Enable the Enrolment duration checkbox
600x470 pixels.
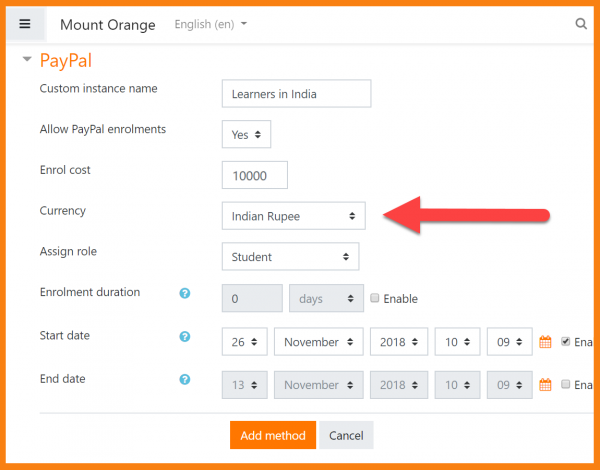tap(375, 299)
